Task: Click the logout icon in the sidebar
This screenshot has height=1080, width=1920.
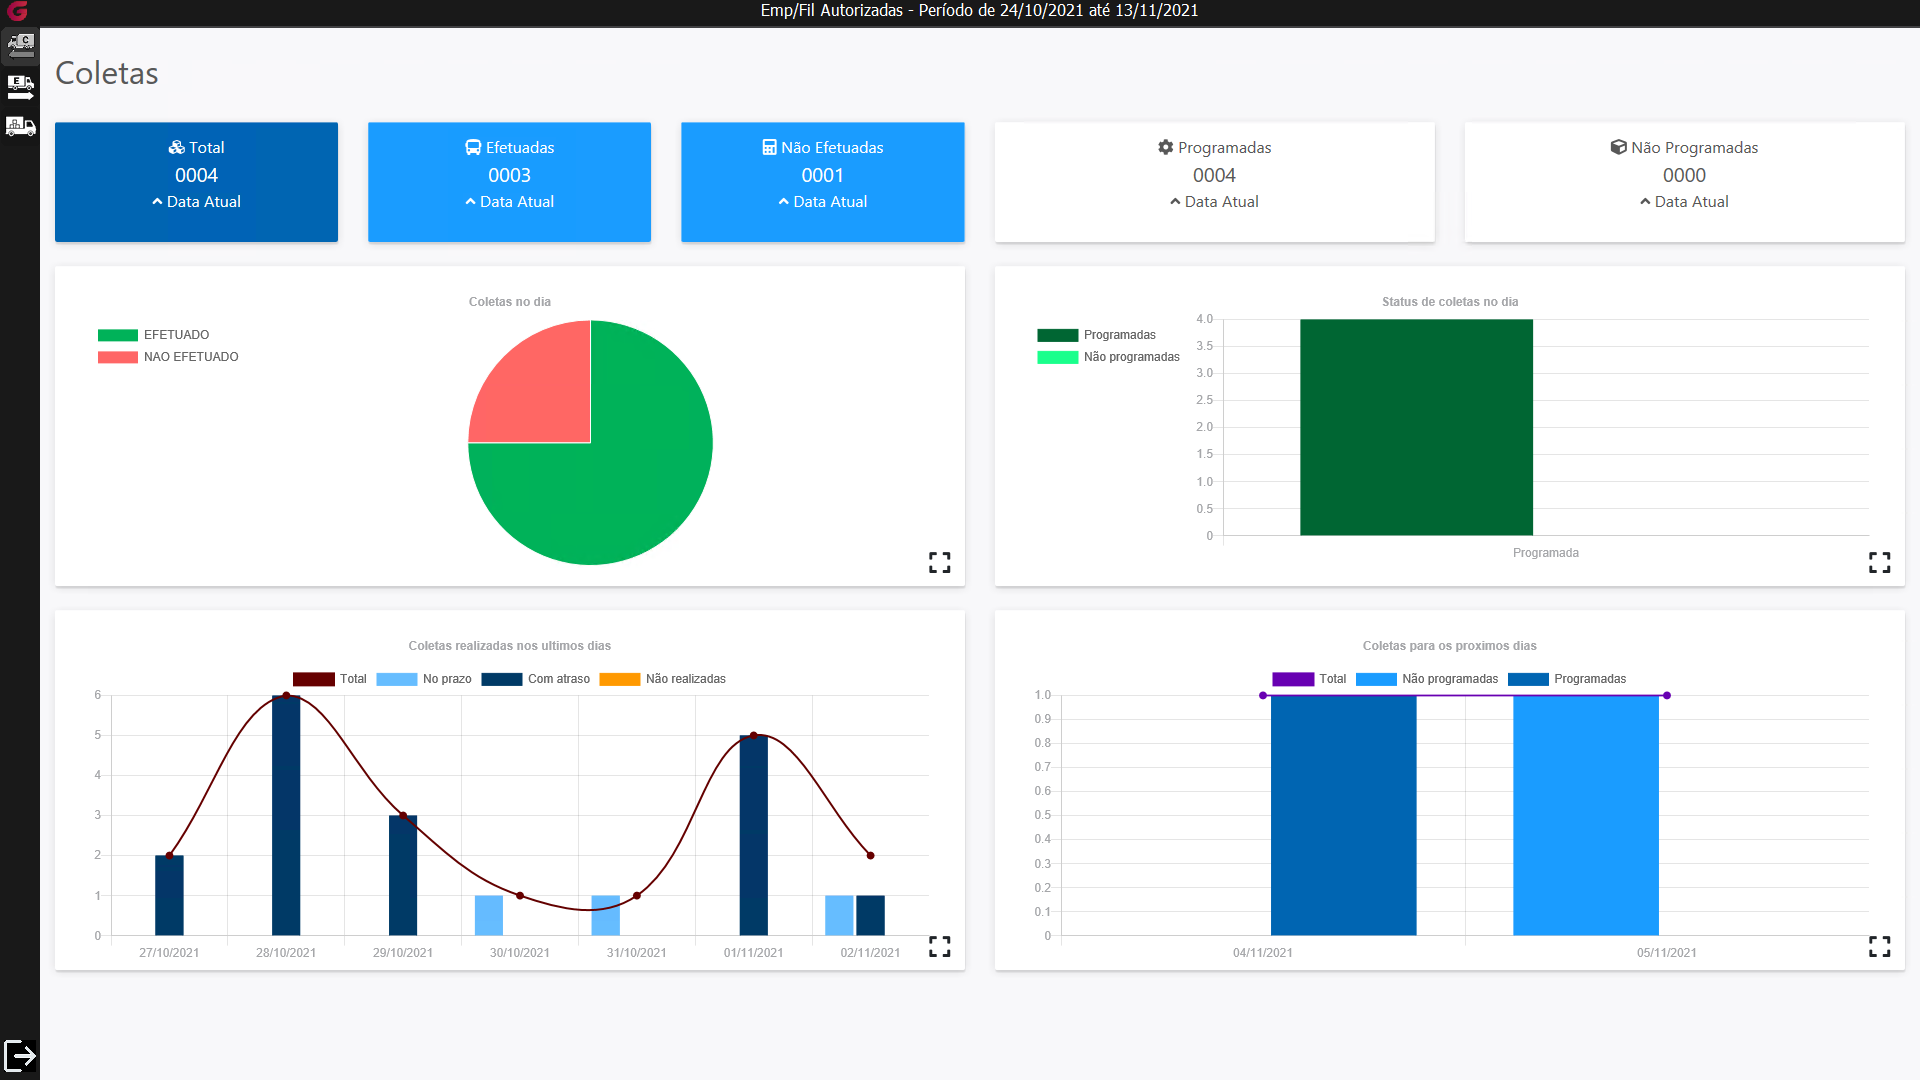Action: pyautogui.click(x=20, y=1055)
